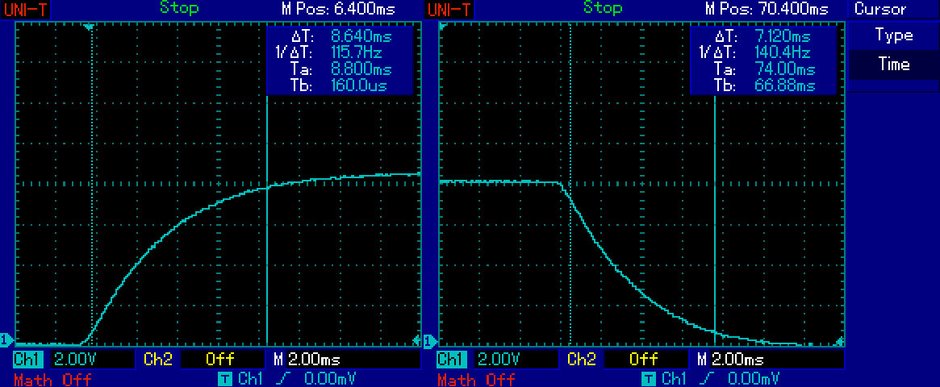Click the left Stop status
940x387 pixels.
[x=179, y=8]
